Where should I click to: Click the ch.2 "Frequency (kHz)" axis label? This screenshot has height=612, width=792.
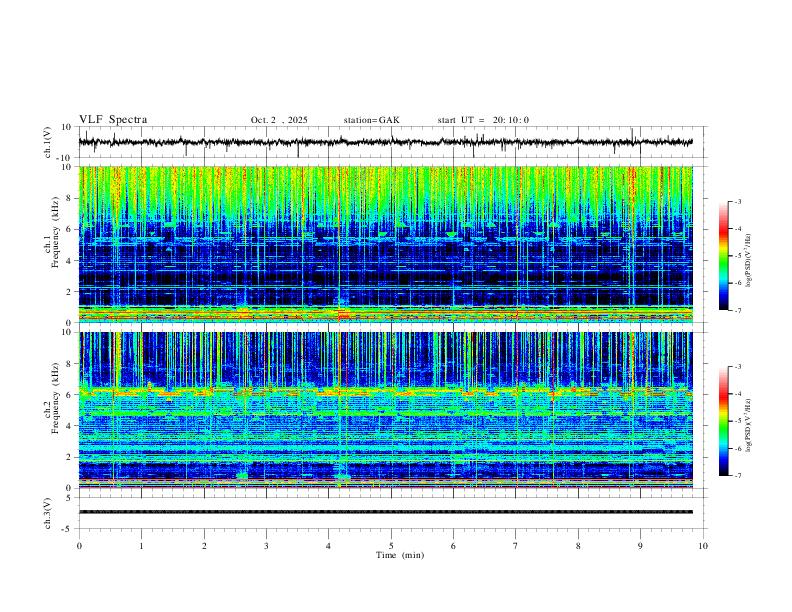click(x=55, y=398)
